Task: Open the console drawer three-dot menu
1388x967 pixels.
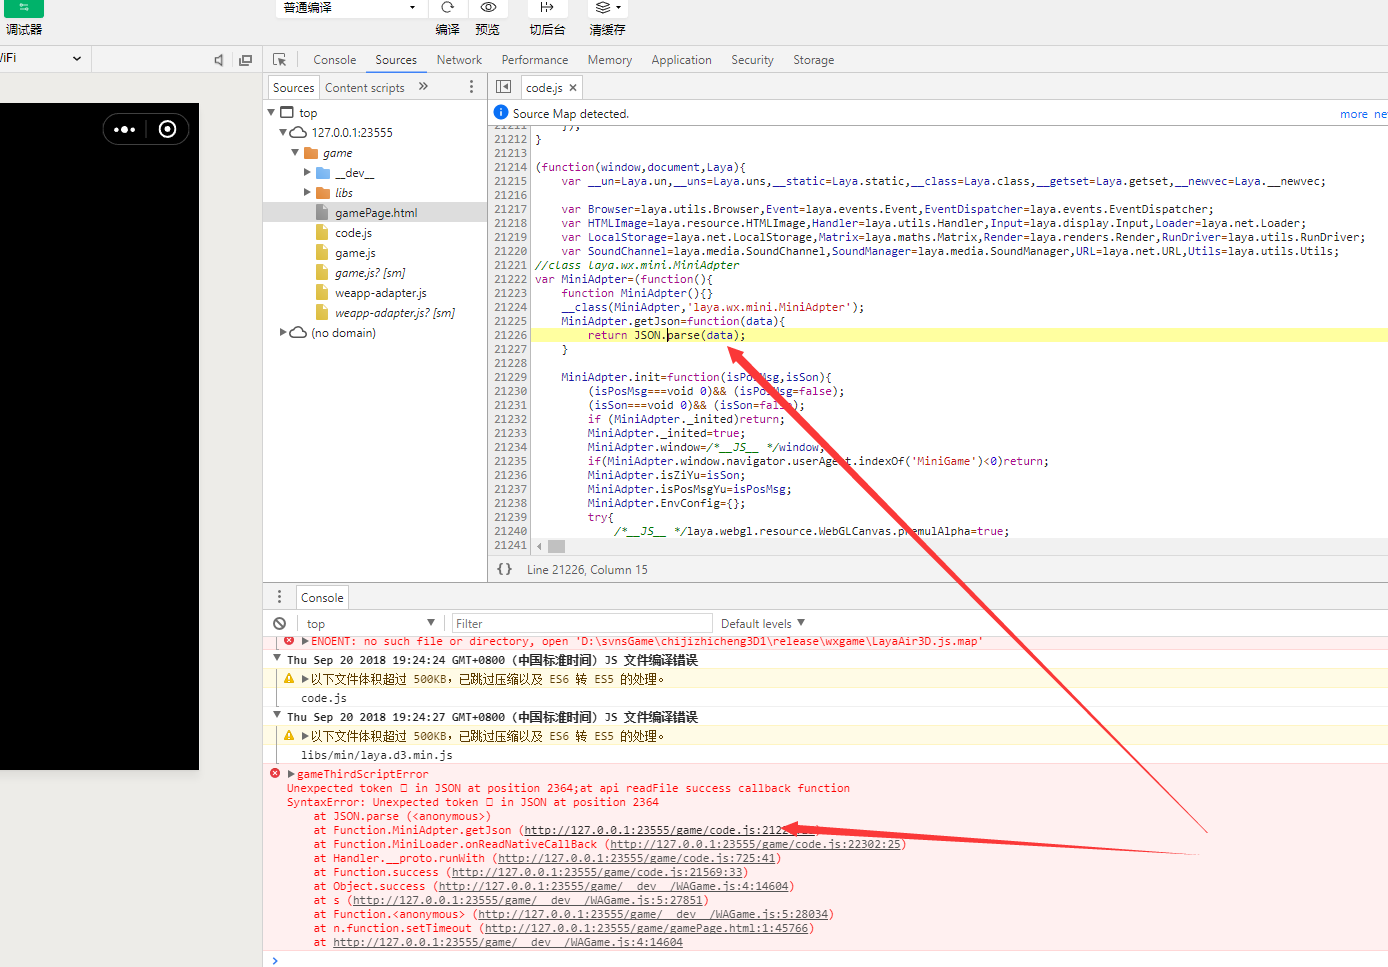Action: click(x=279, y=597)
